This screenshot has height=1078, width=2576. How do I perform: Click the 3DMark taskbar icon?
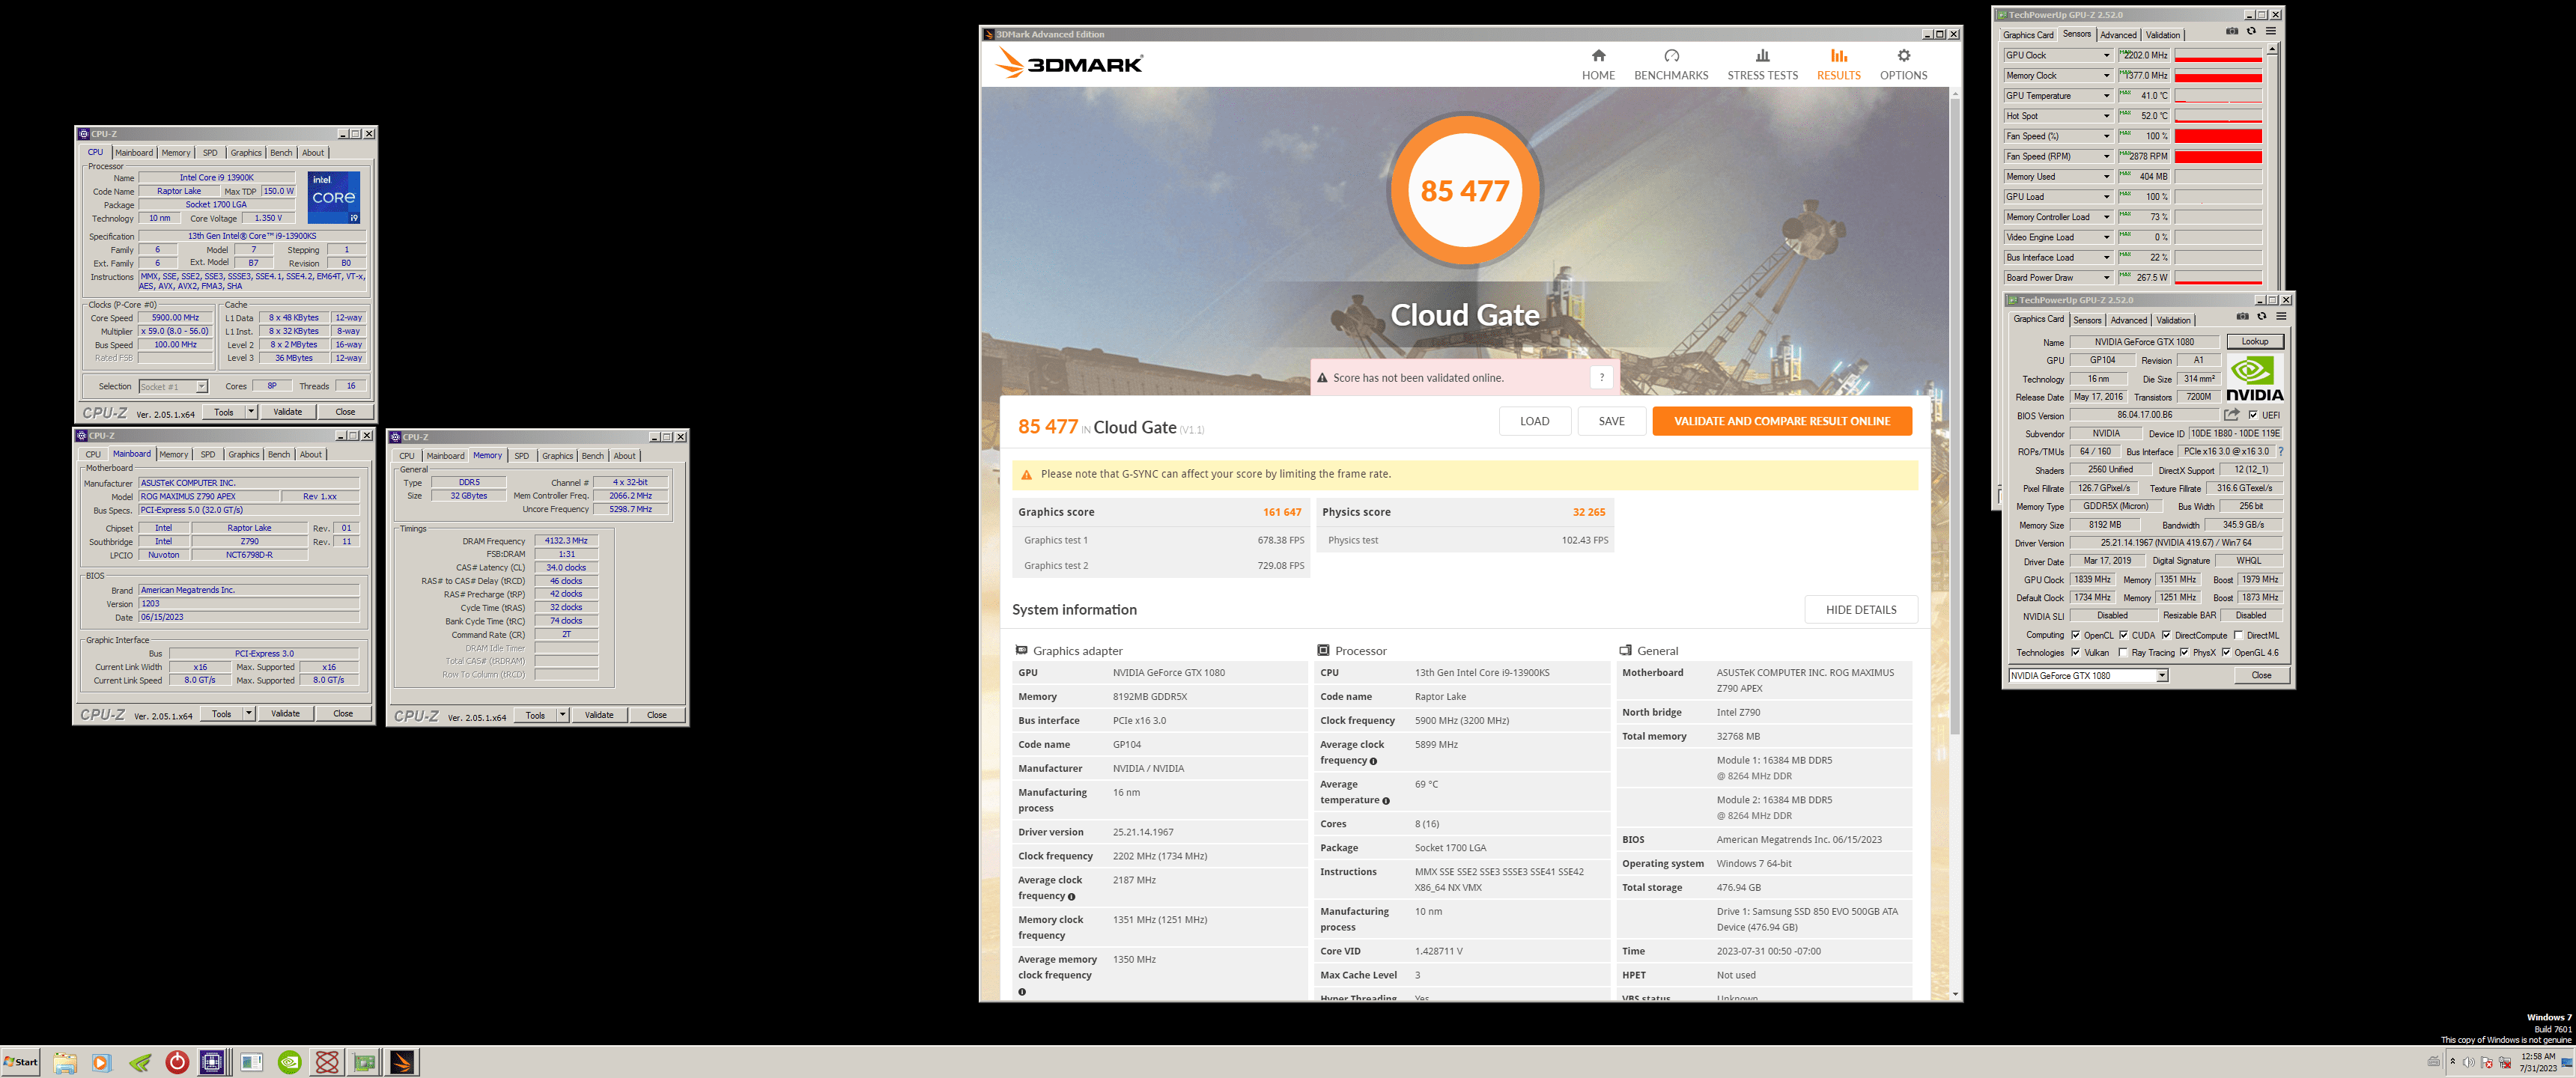pyautogui.click(x=402, y=1063)
